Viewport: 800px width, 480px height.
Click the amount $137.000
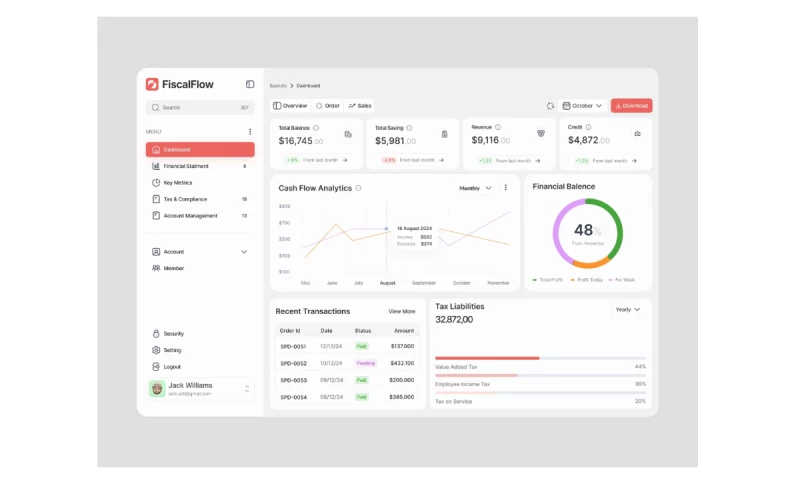(x=402, y=346)
